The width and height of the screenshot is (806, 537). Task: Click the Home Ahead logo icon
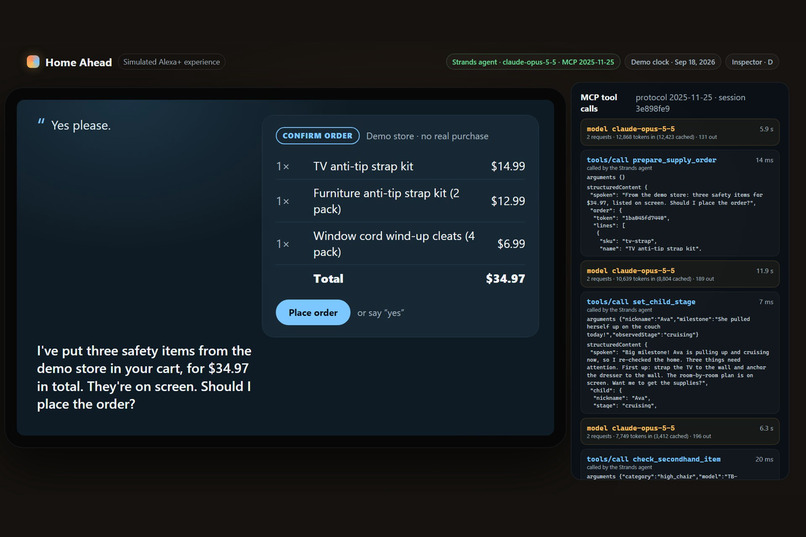[33, 62]
